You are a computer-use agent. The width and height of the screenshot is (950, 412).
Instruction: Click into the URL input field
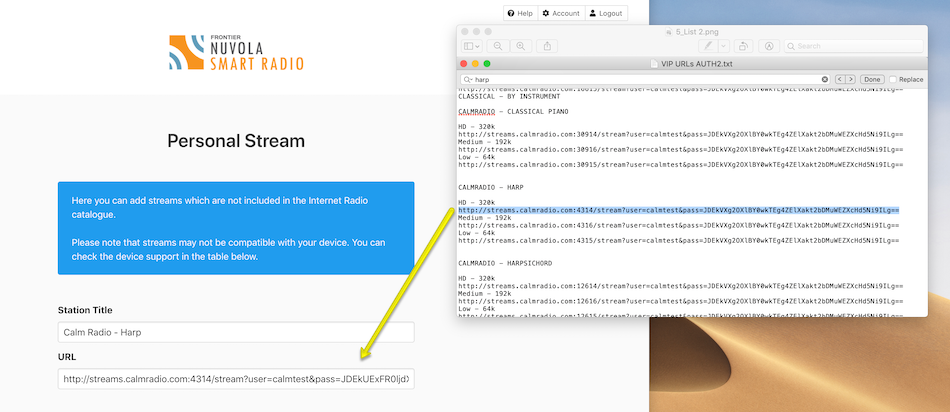[x=236, y=379]
